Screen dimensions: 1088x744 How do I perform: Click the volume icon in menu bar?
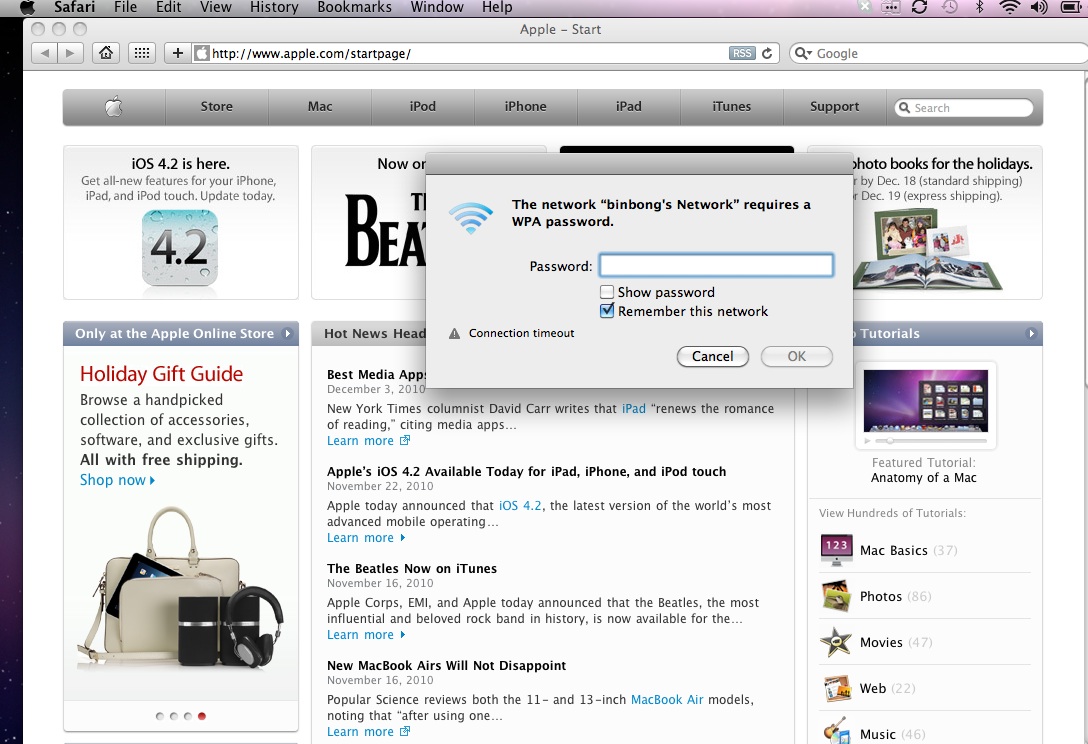point(1039,8)
